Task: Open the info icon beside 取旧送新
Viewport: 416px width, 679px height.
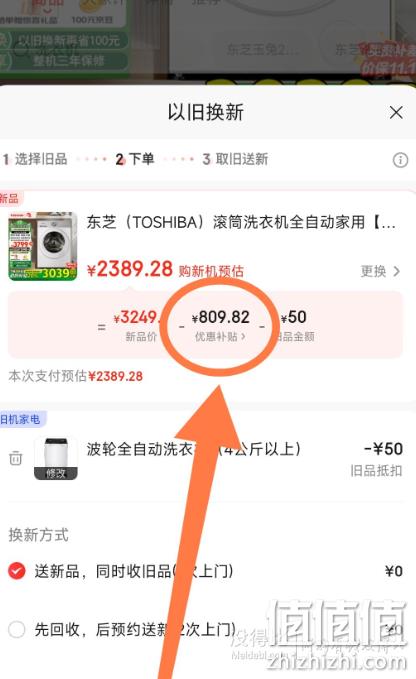Action: [x=400, y=160]
